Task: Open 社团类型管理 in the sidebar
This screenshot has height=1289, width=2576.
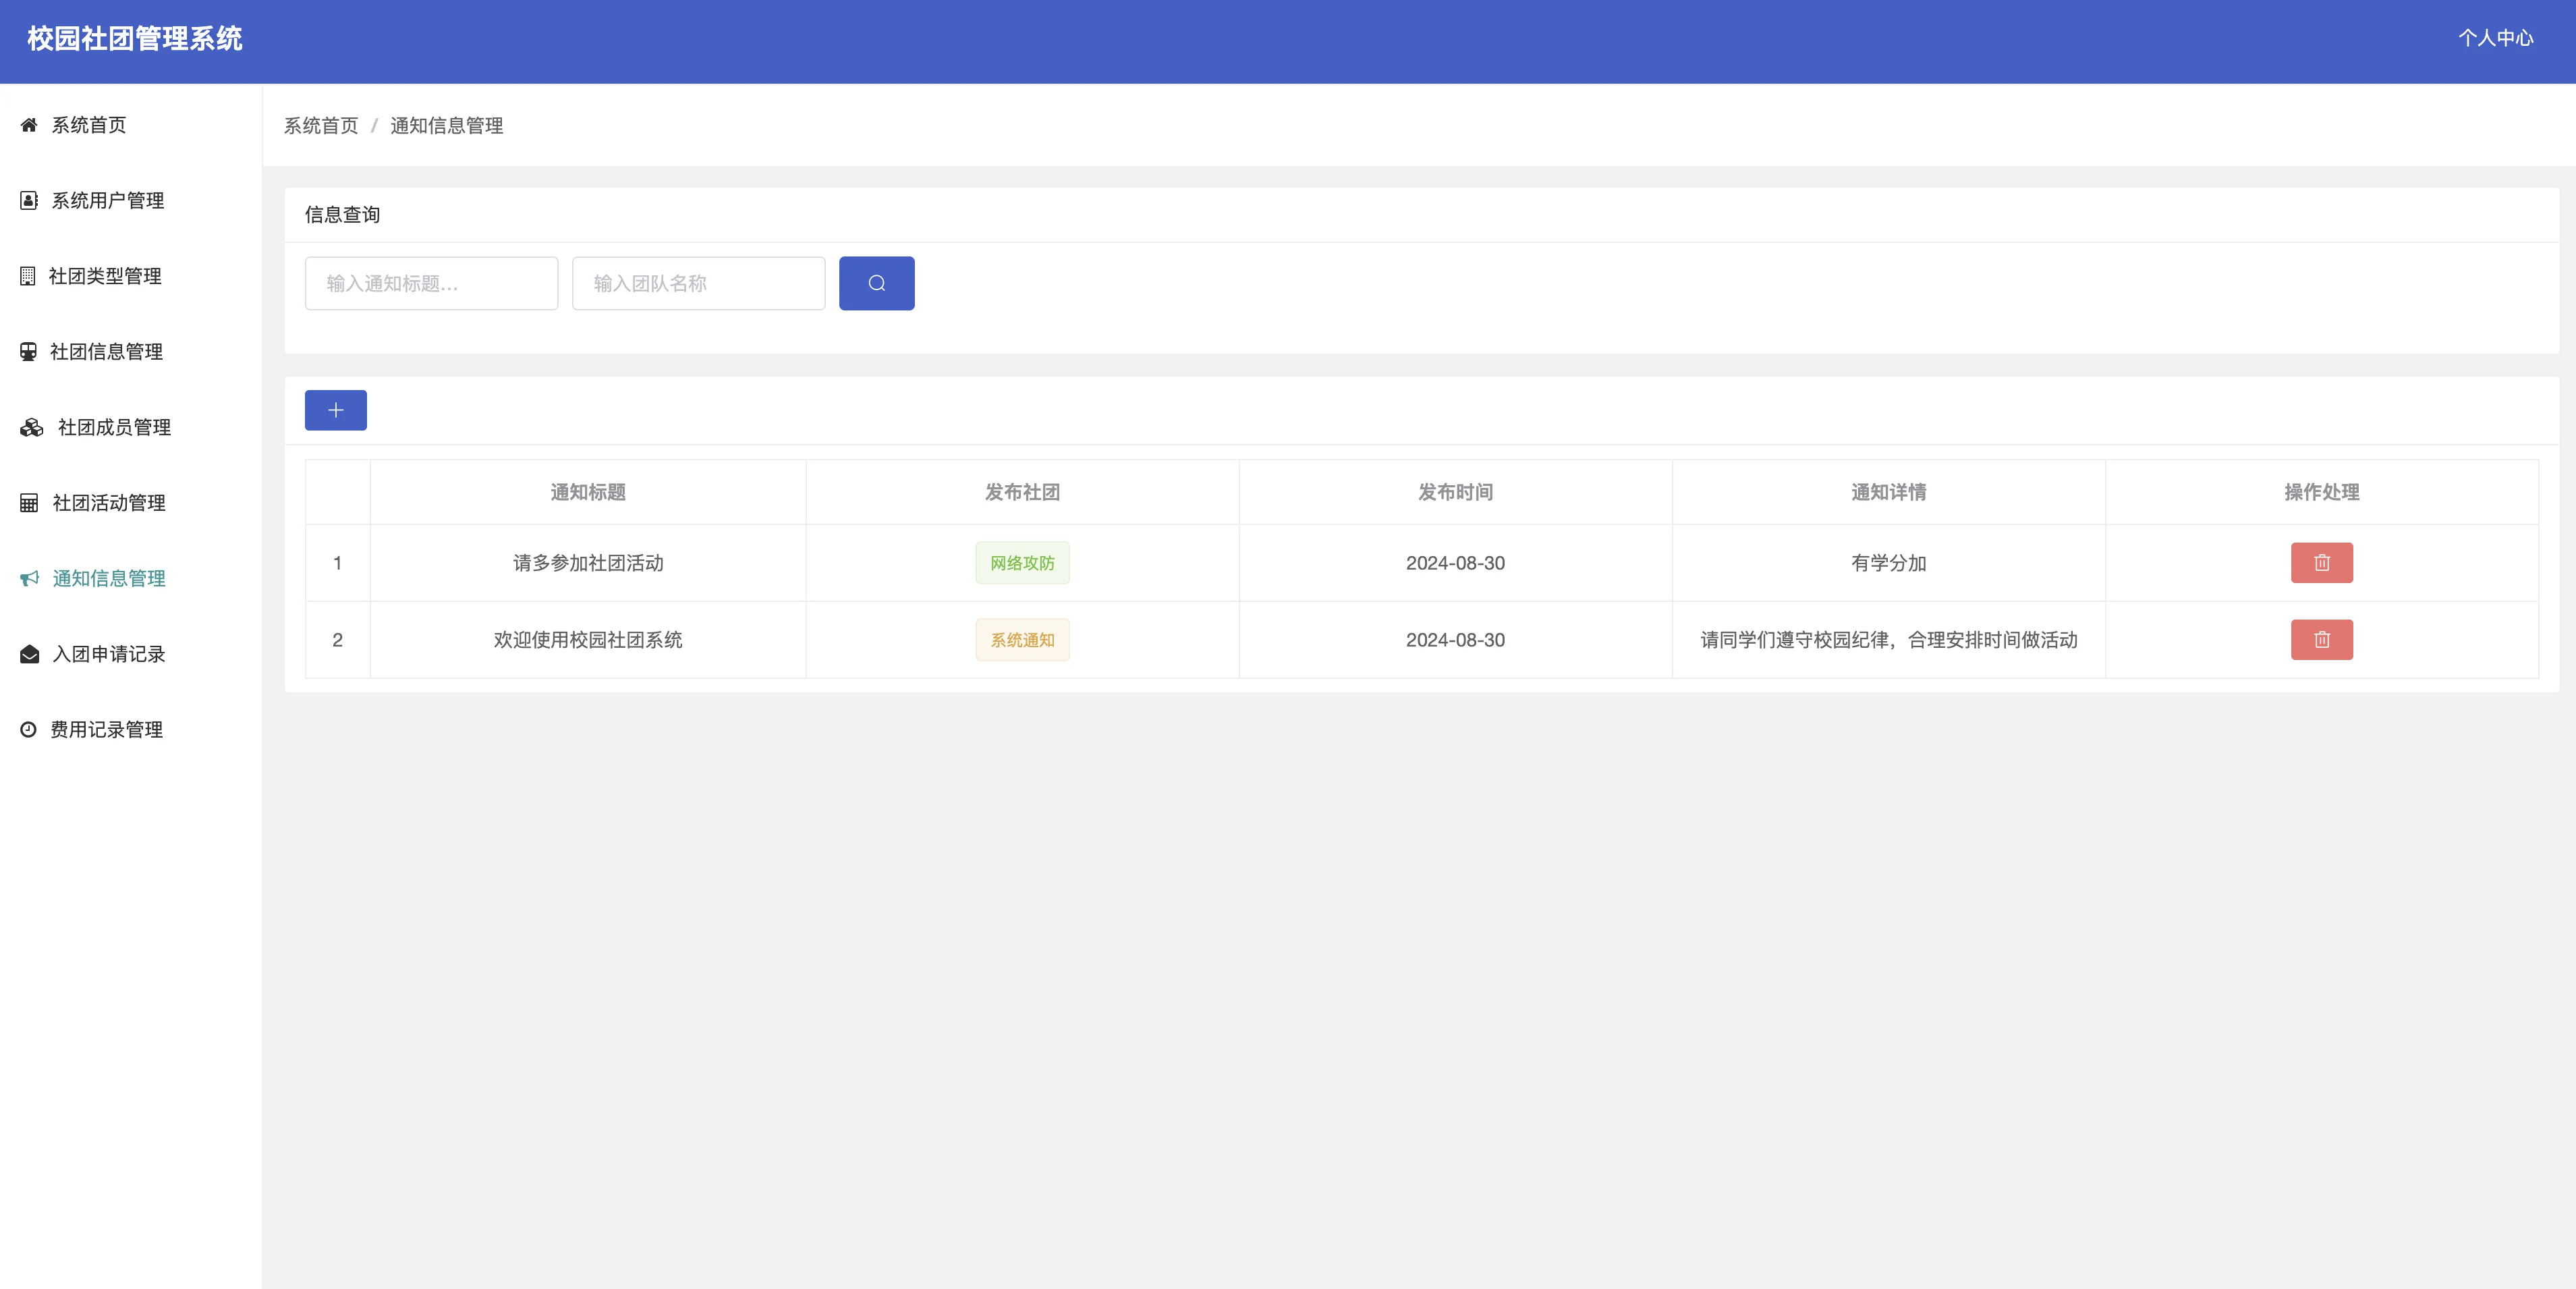Action: pos(105,276)
